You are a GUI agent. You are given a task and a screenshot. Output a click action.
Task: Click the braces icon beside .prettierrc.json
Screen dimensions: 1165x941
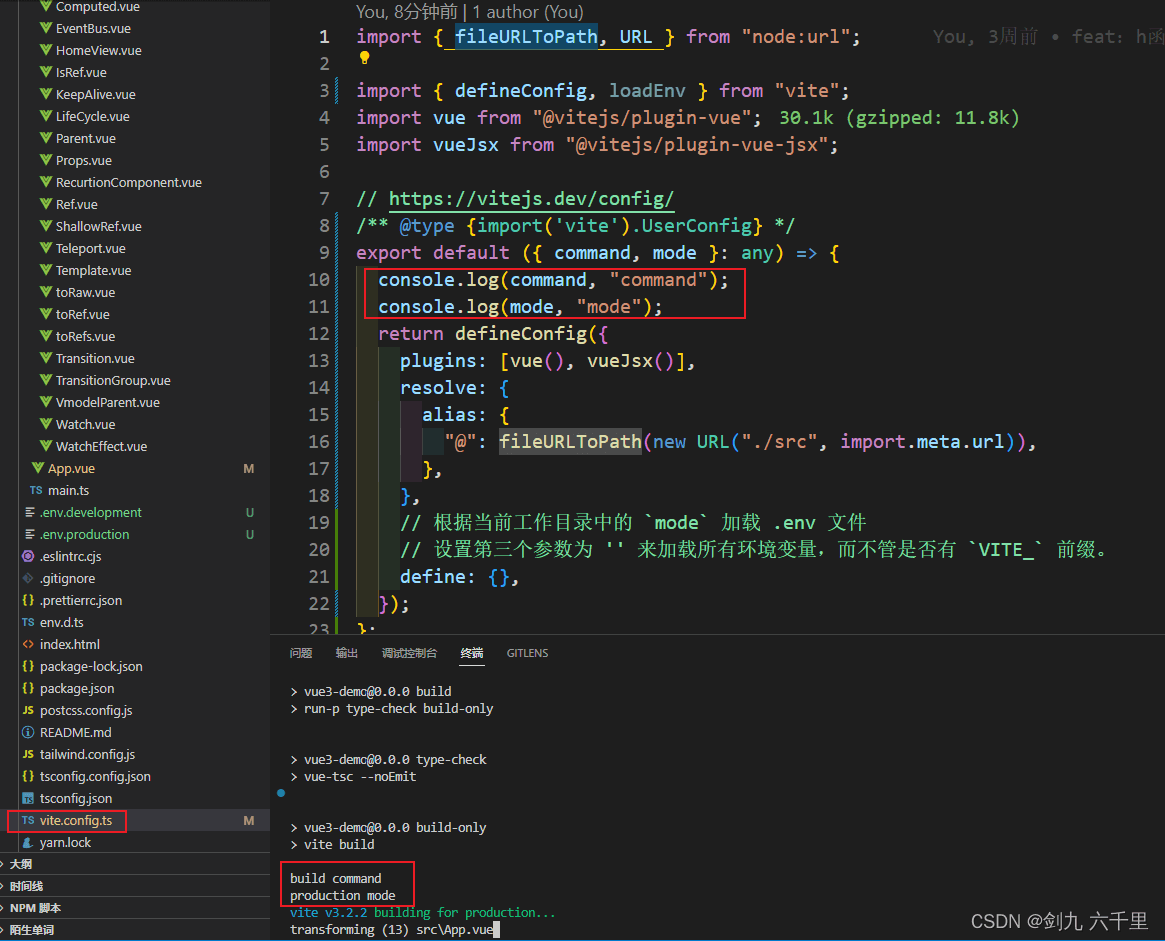pos(28,600)
